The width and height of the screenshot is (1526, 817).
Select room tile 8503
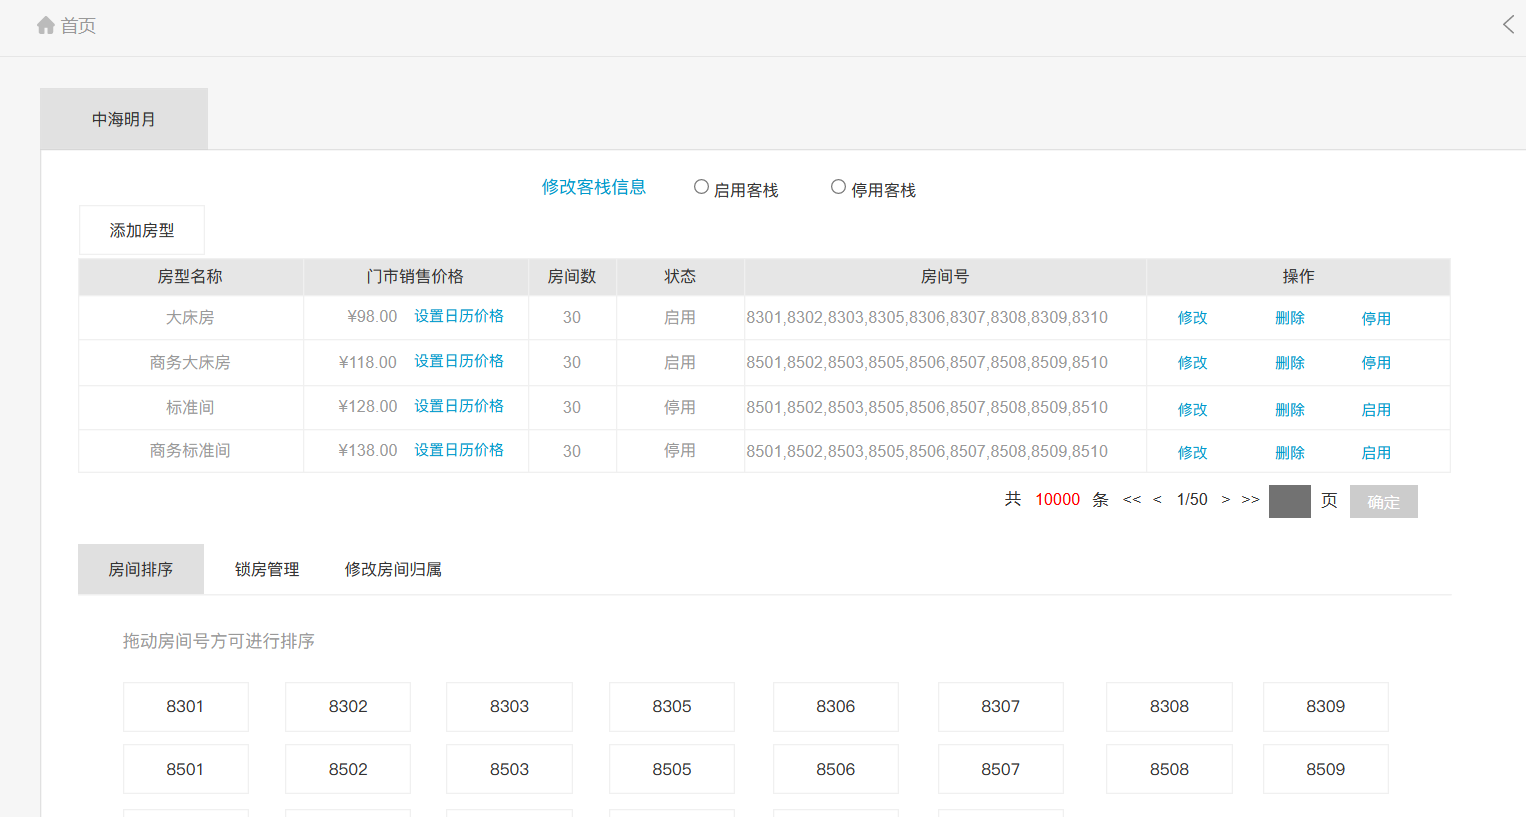509,769
